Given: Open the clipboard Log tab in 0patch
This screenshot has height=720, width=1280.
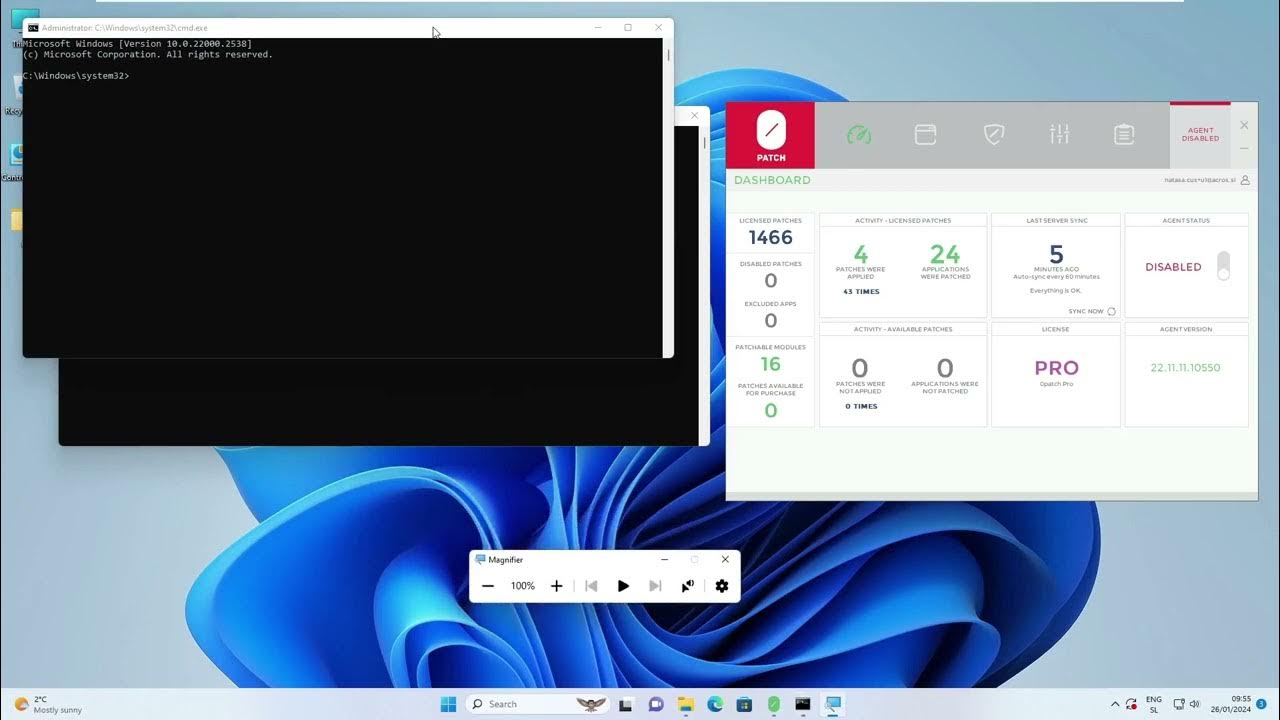Looking at the screenshot, I should pos(1124,135).
